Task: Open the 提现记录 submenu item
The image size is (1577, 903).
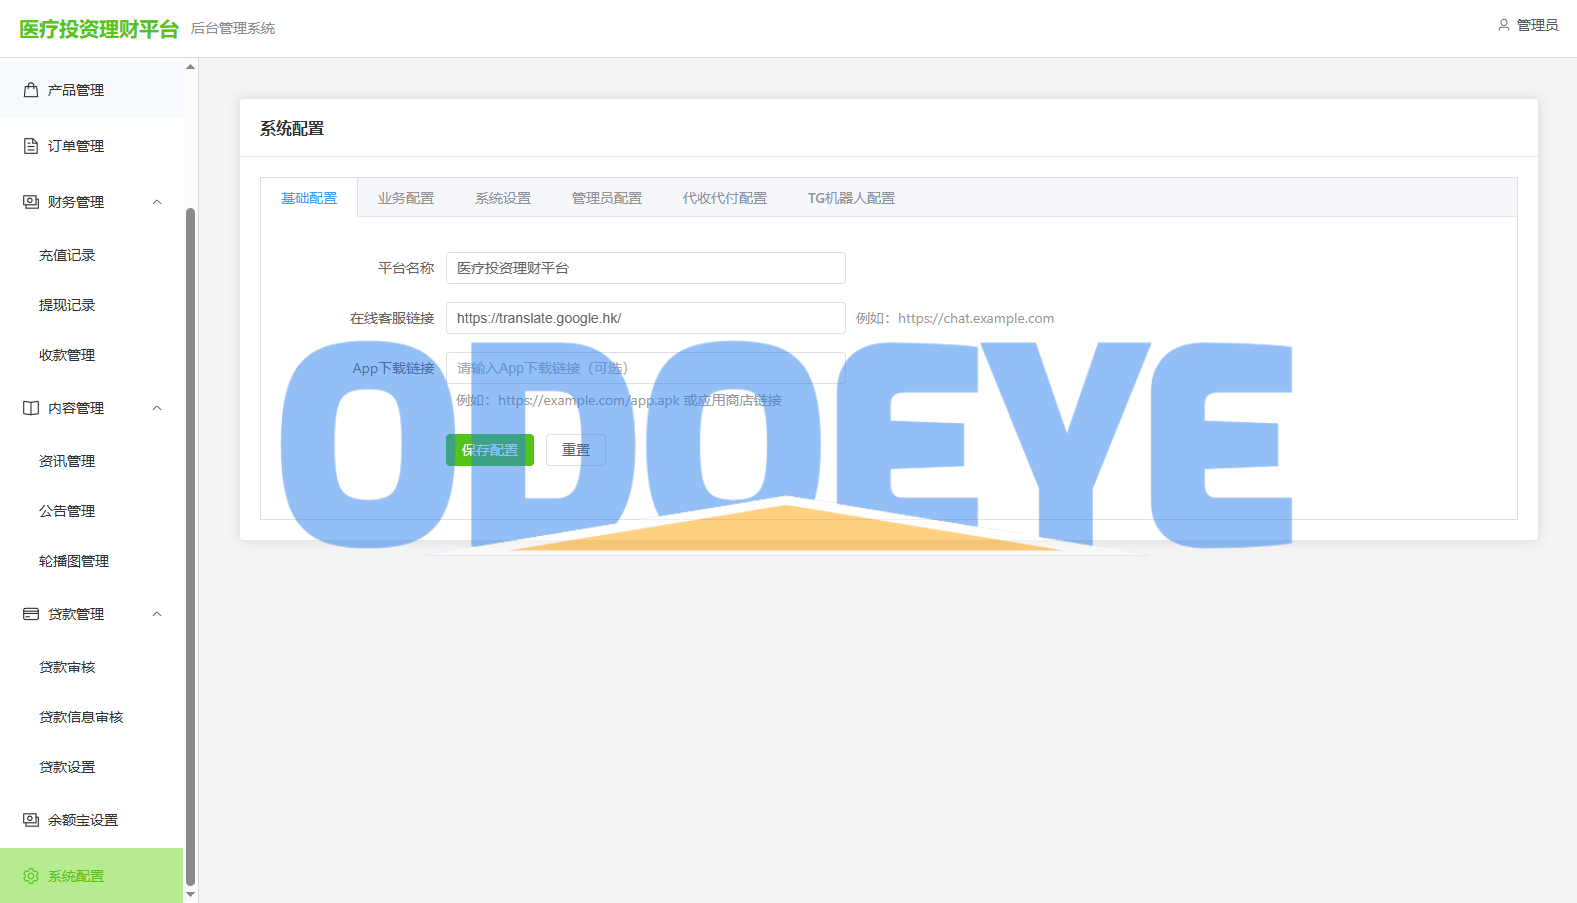Action: [92, 305]
